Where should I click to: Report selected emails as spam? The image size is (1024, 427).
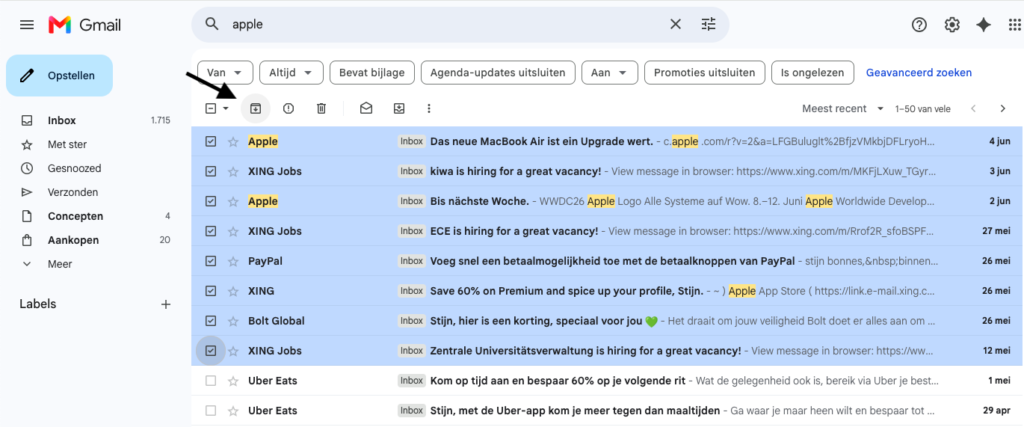coord(288,108)
